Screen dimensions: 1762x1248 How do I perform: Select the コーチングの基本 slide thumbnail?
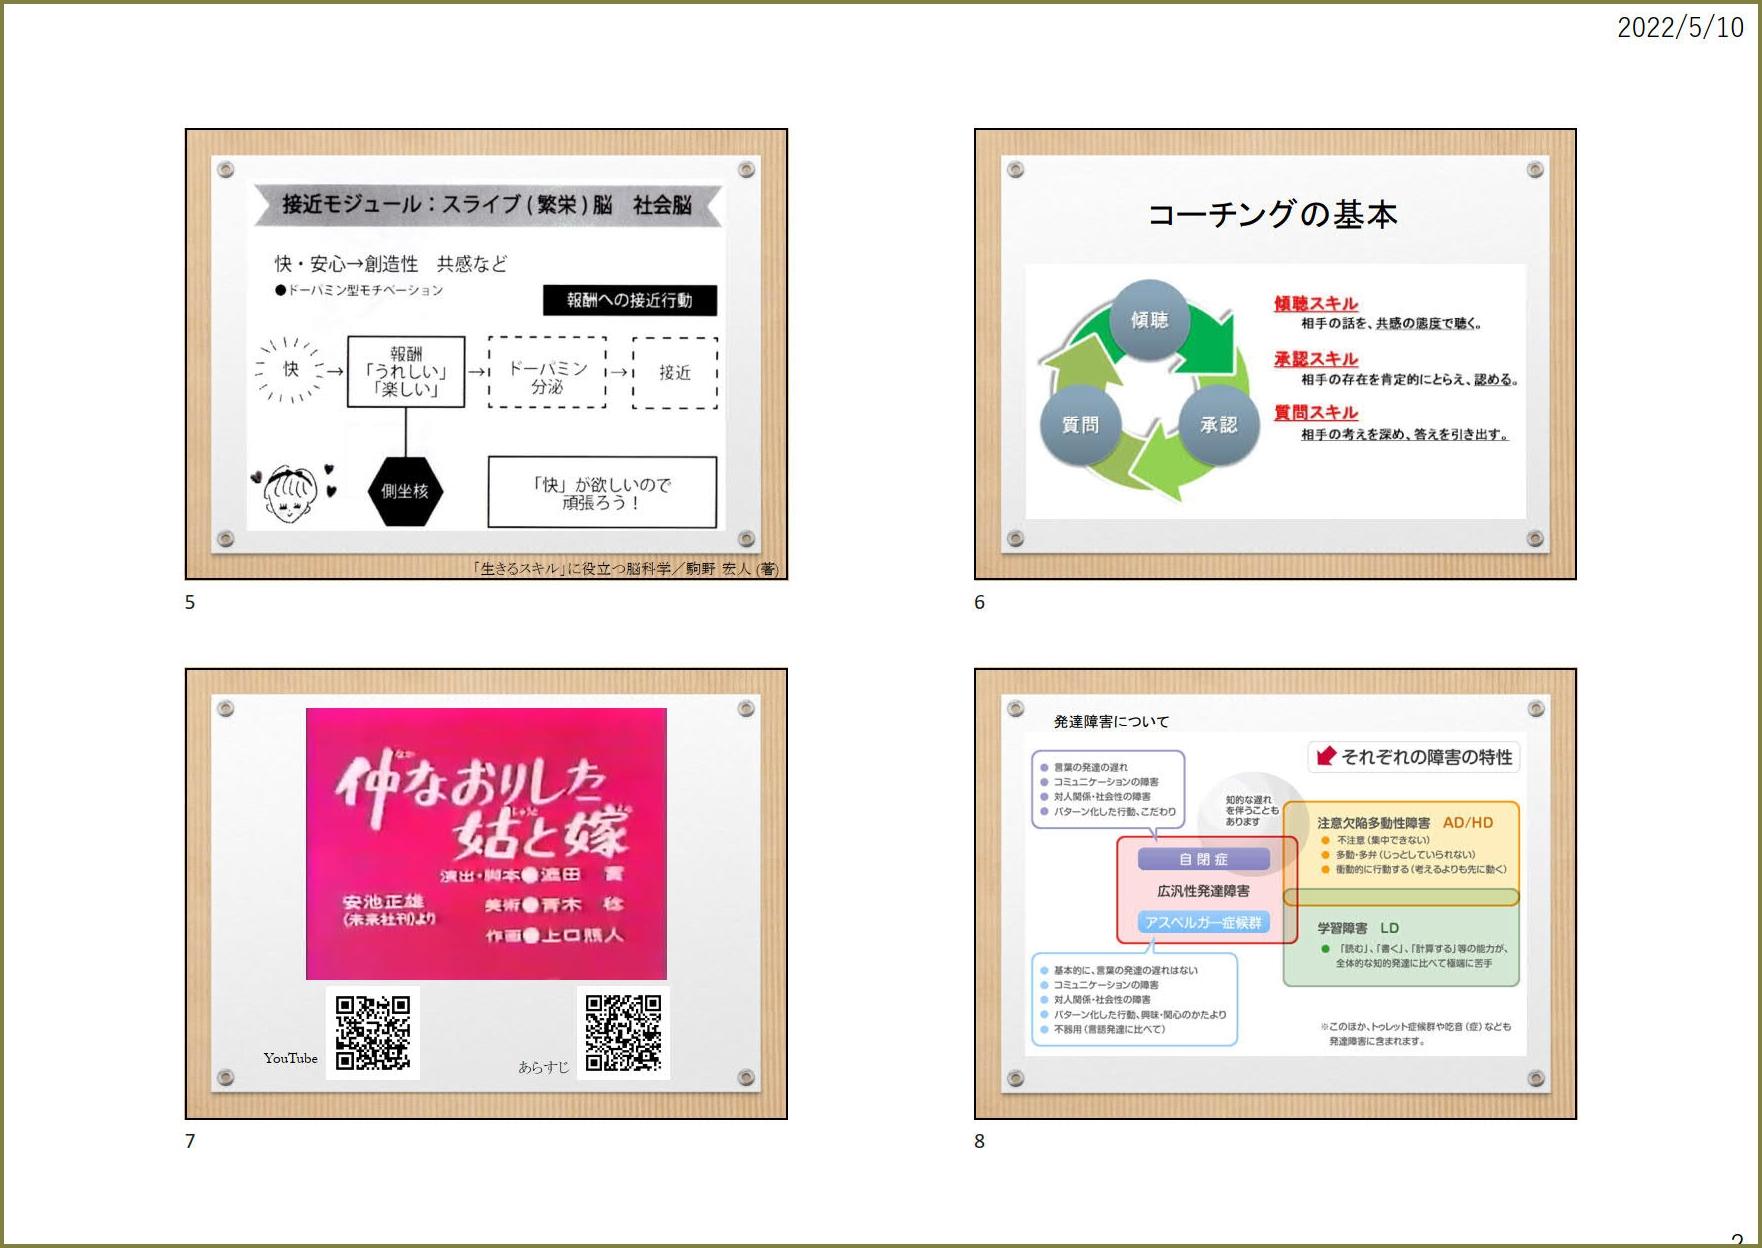(1275, 354)
